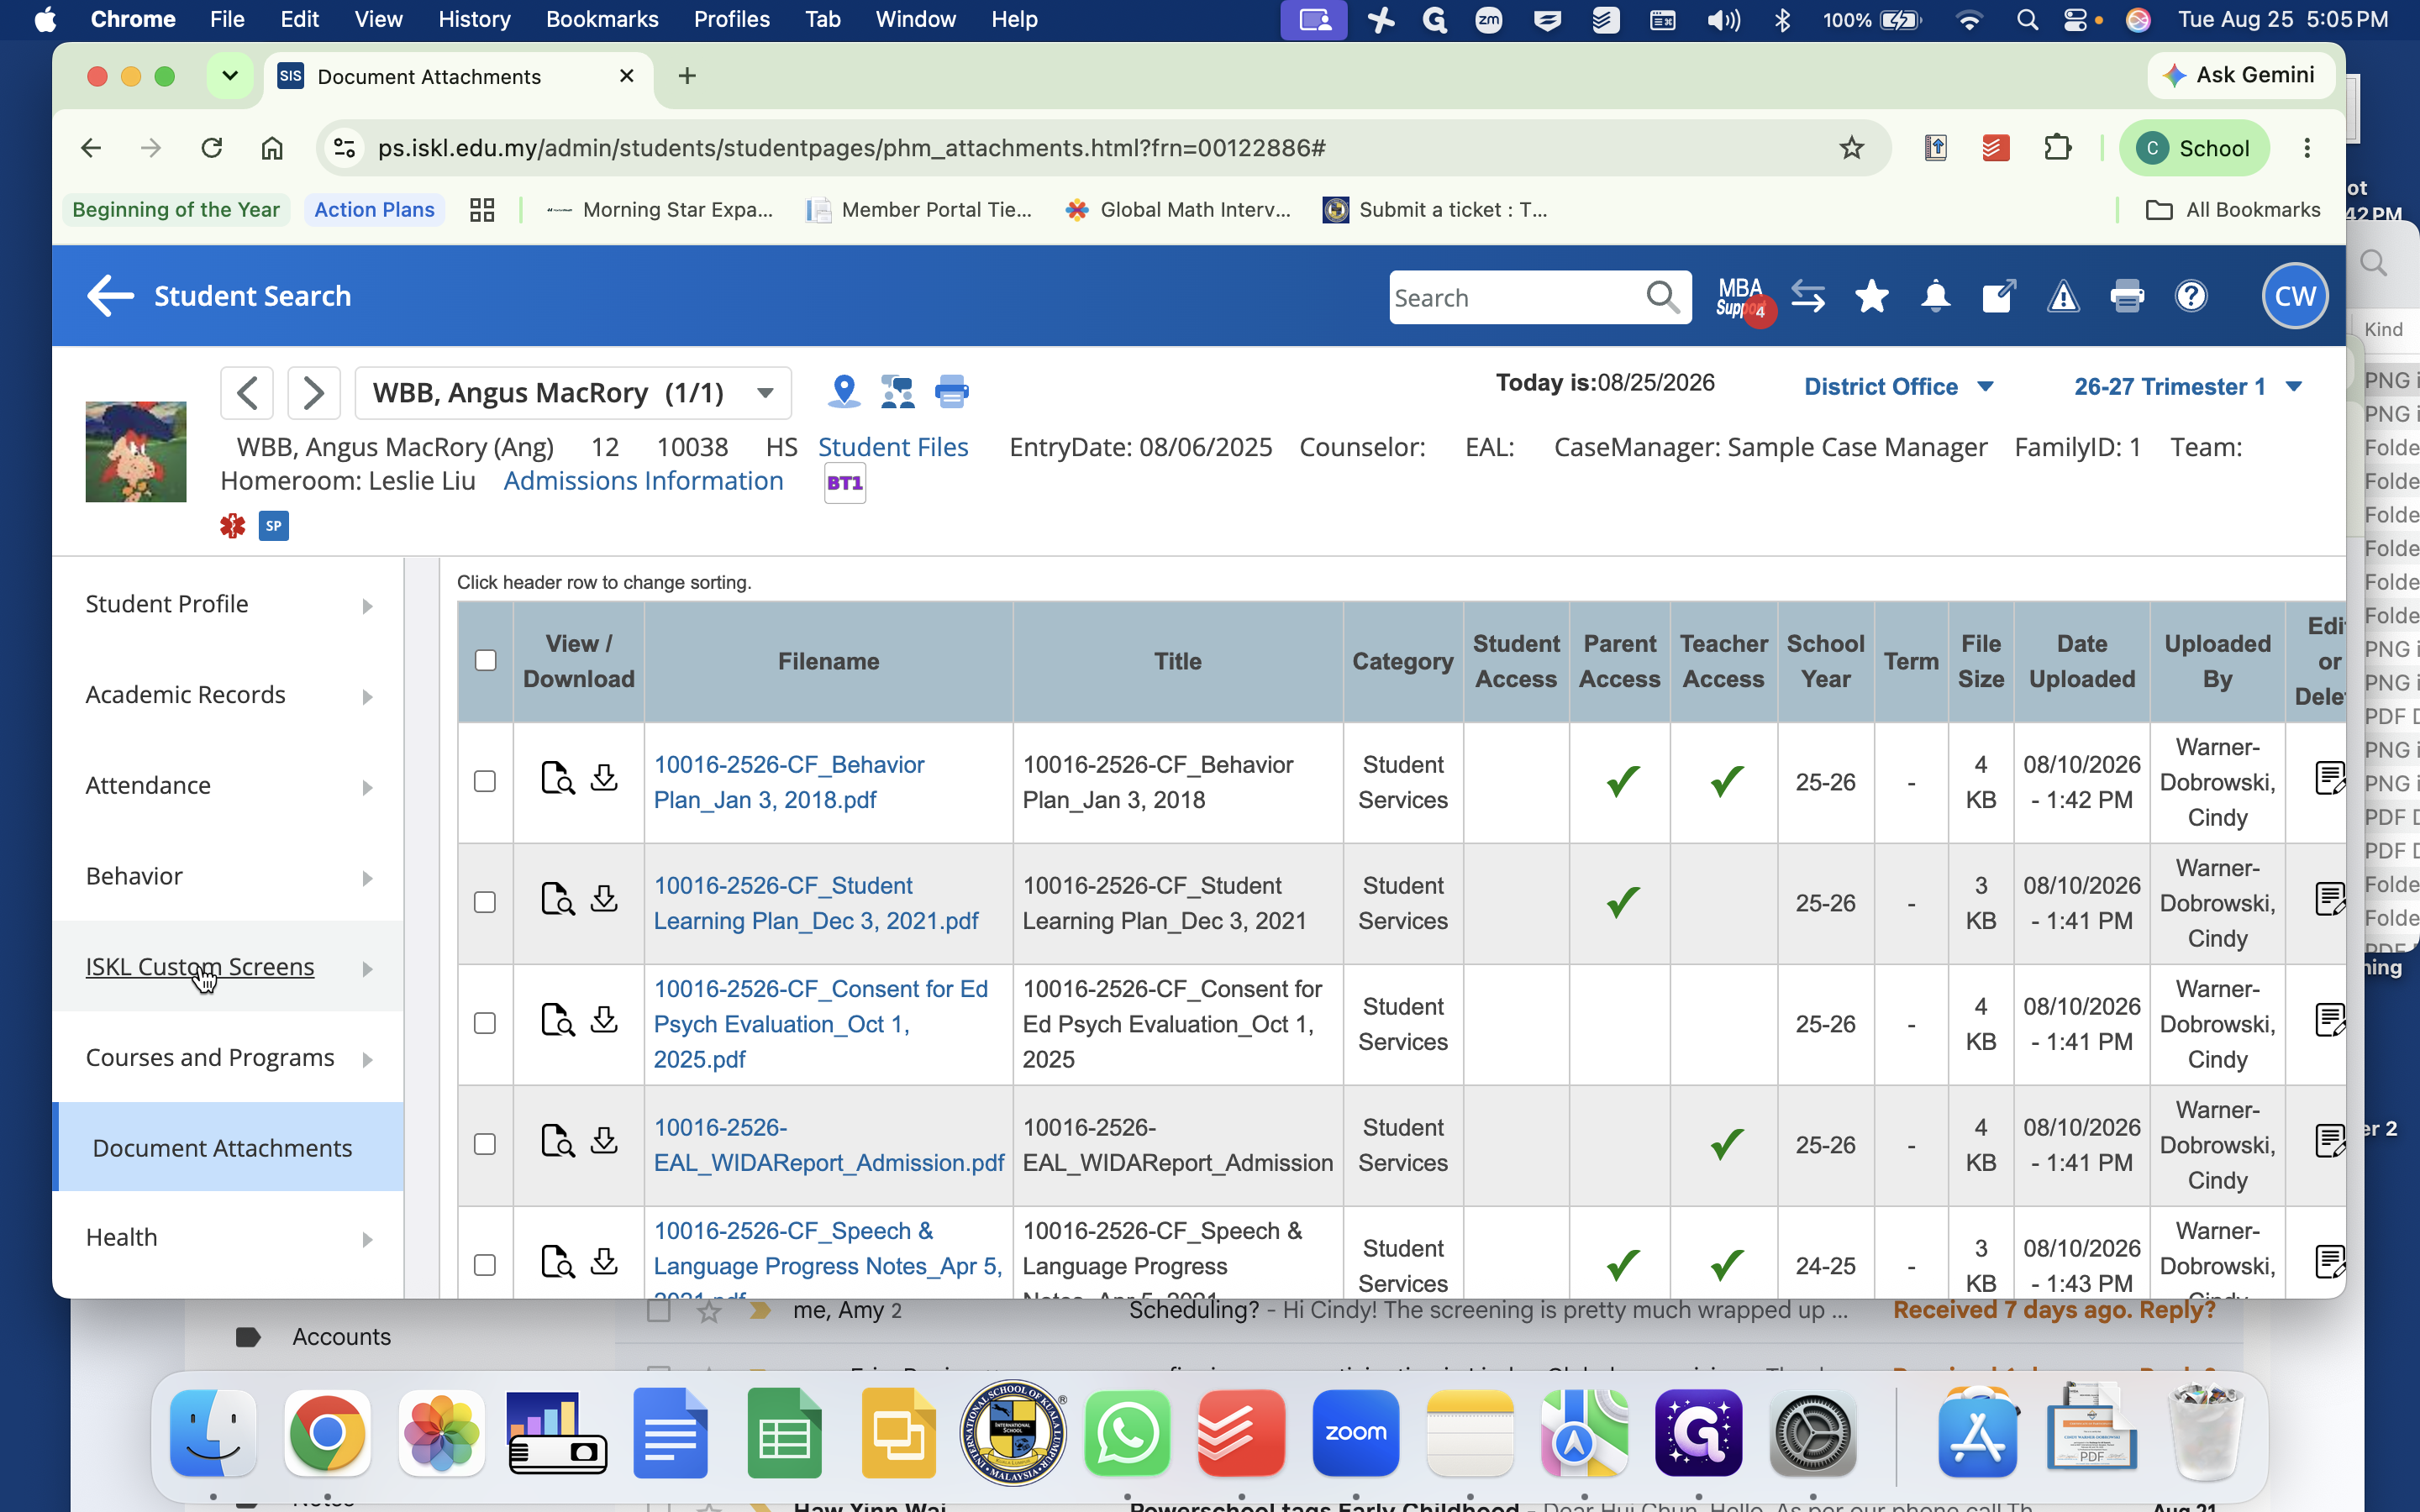This screenshot has height=1512, width=2420.
Task: Click the MBA Support icon in header
Action: tap(1743, 298)
